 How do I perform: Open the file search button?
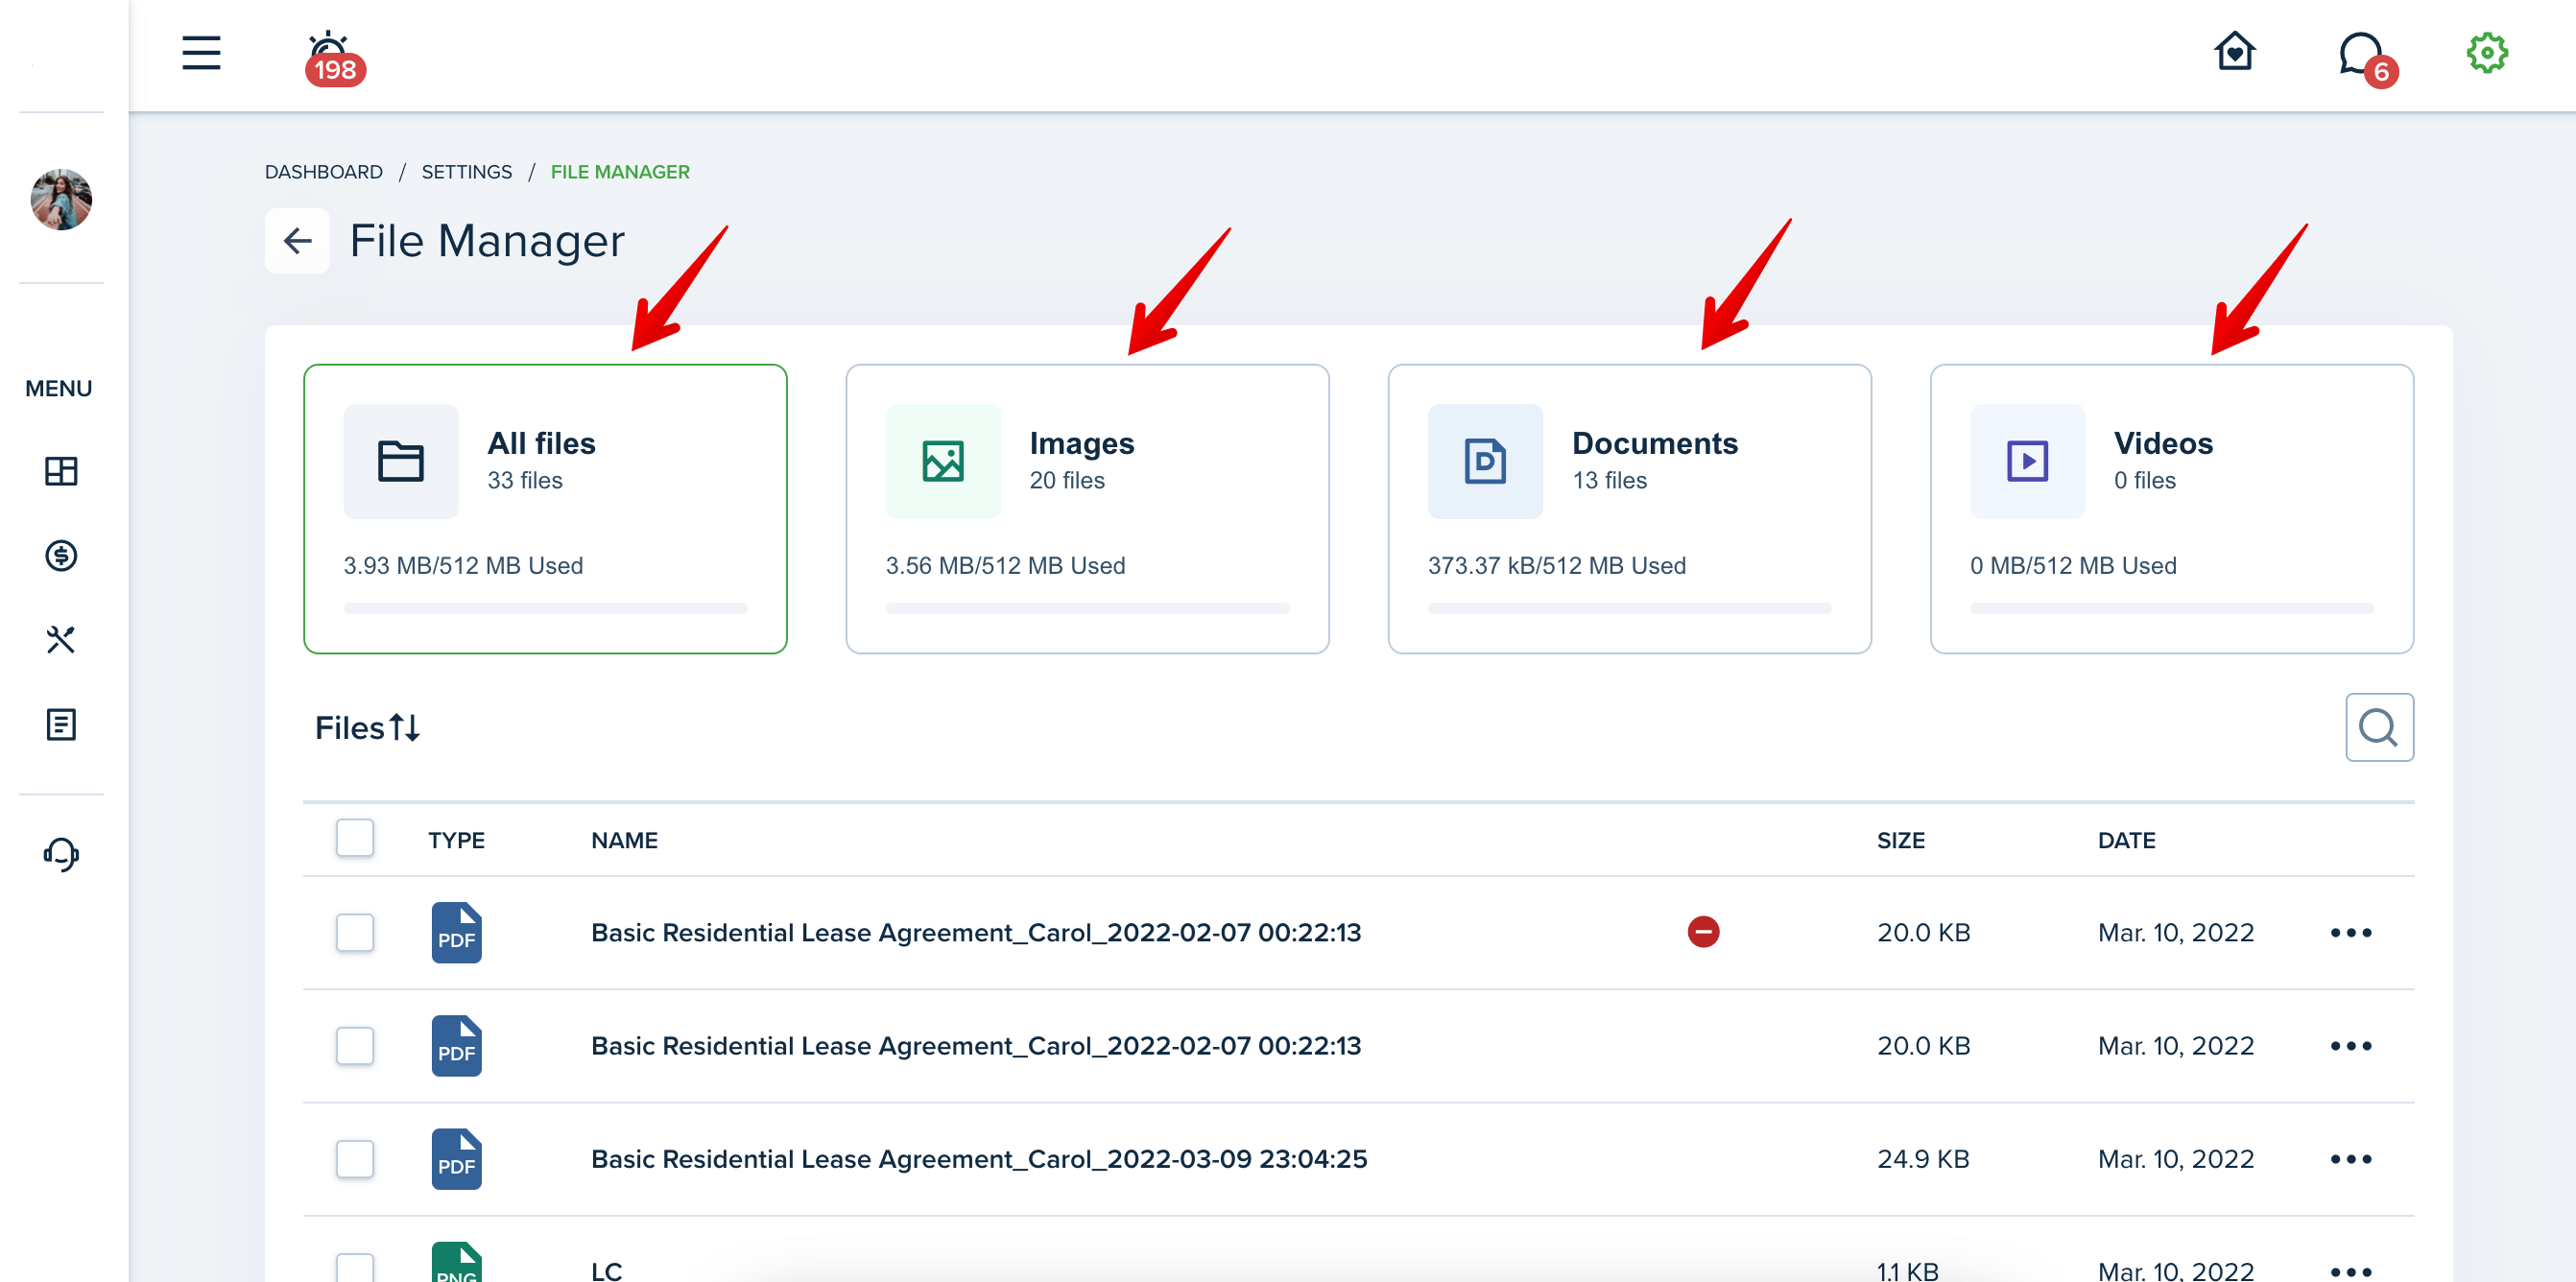click(2379, 727)
